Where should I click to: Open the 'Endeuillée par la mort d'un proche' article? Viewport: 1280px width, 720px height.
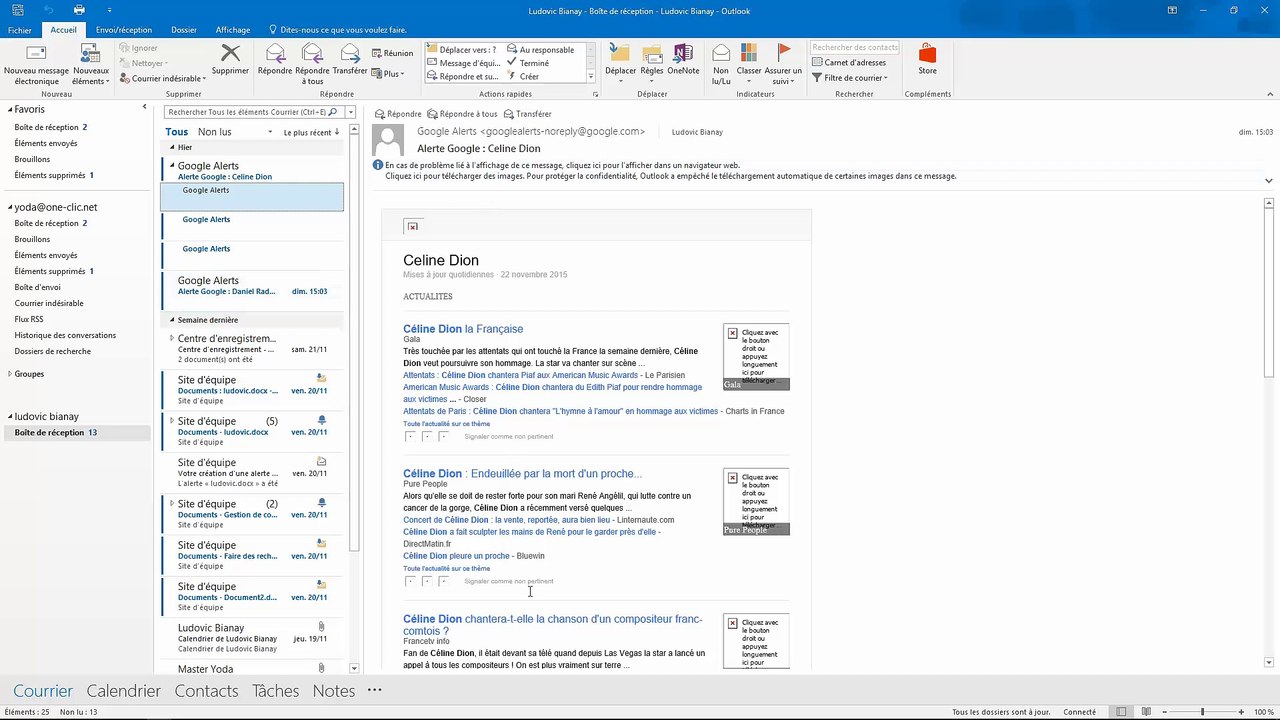coord(522,474)
